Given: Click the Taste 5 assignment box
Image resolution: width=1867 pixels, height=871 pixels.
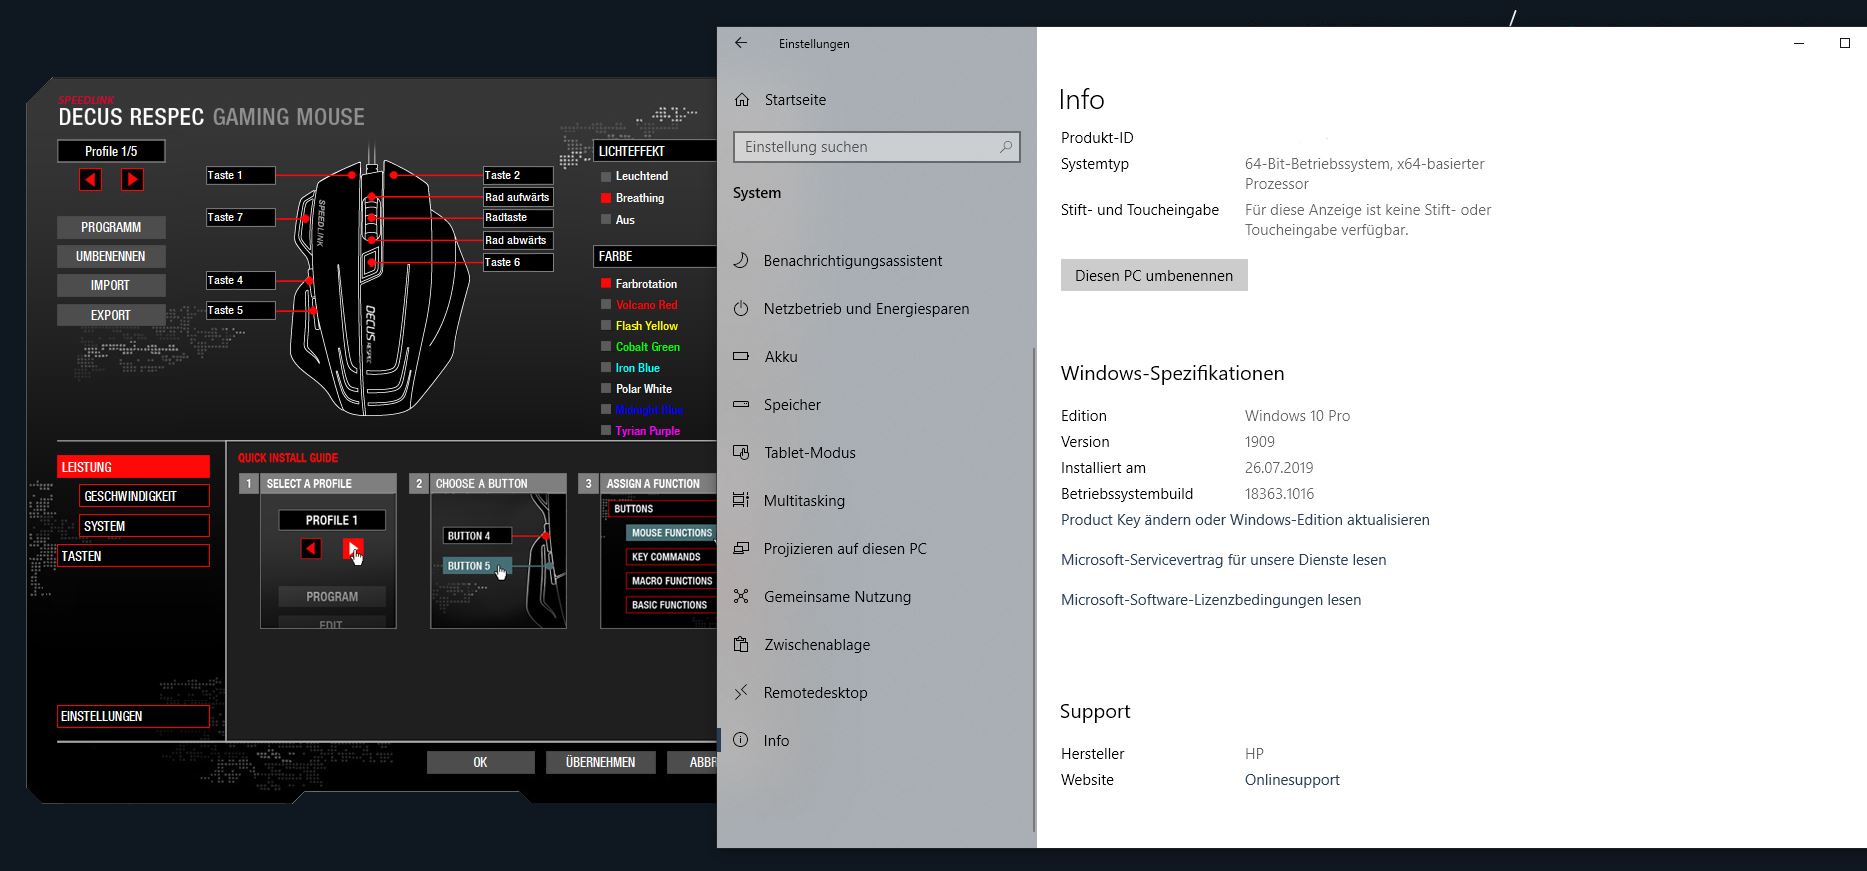Looking at the screenshot, I should 240,310.
